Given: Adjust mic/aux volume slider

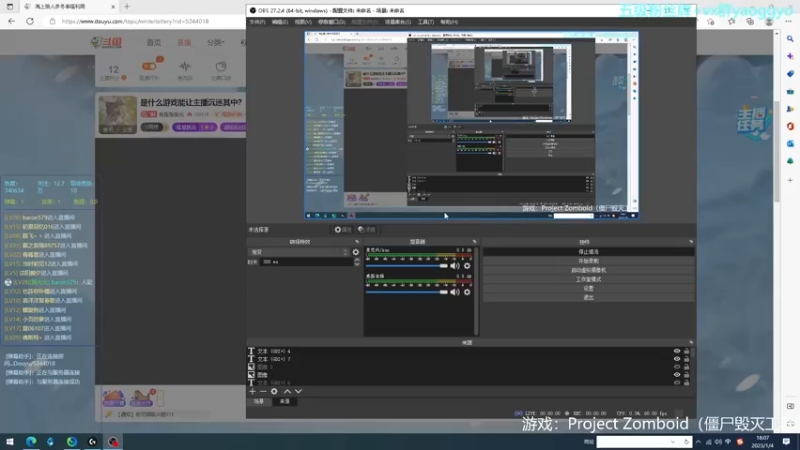Looking at the screenshot, I should click(407, 266).
